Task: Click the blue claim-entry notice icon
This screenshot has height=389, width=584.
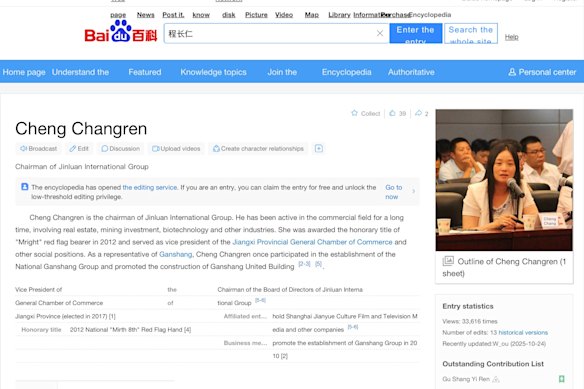Action: pos(25,187)
